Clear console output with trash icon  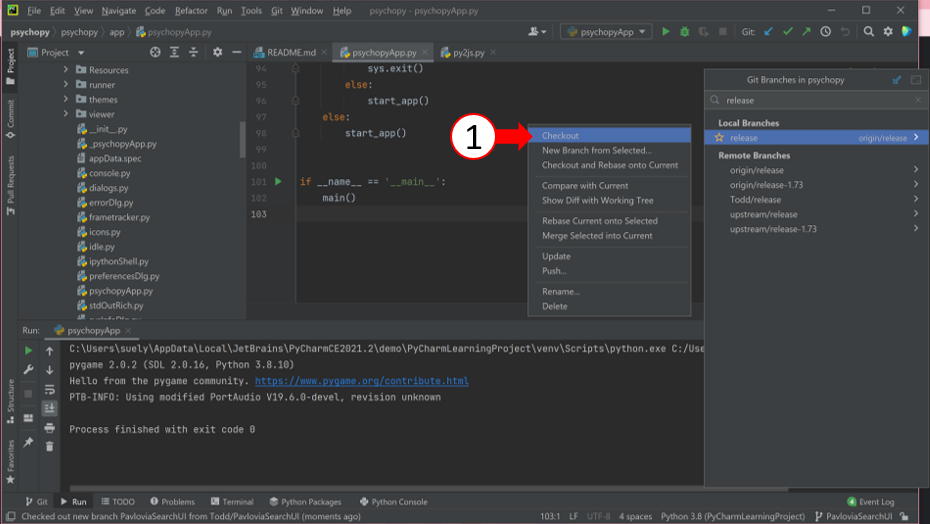click(x=50, y=446)
